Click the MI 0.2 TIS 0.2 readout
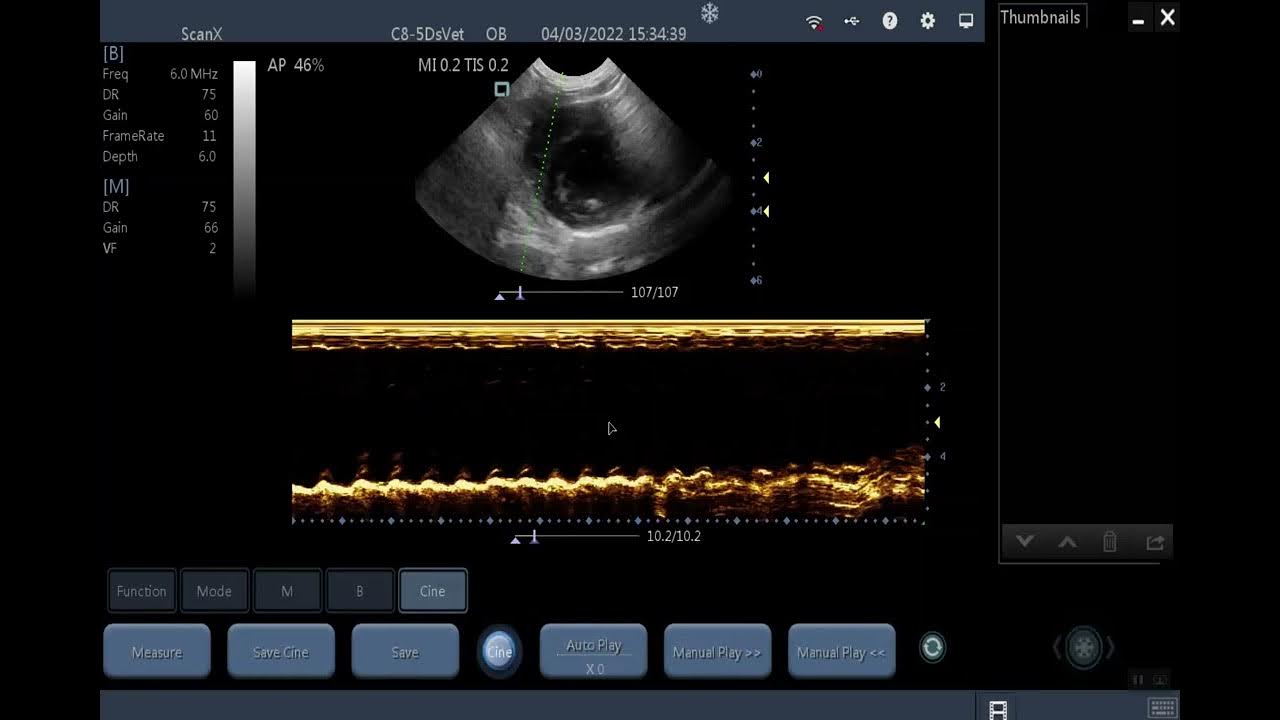Image resolution: width=1280 pixels, height=720 pixels. (463, 65)
